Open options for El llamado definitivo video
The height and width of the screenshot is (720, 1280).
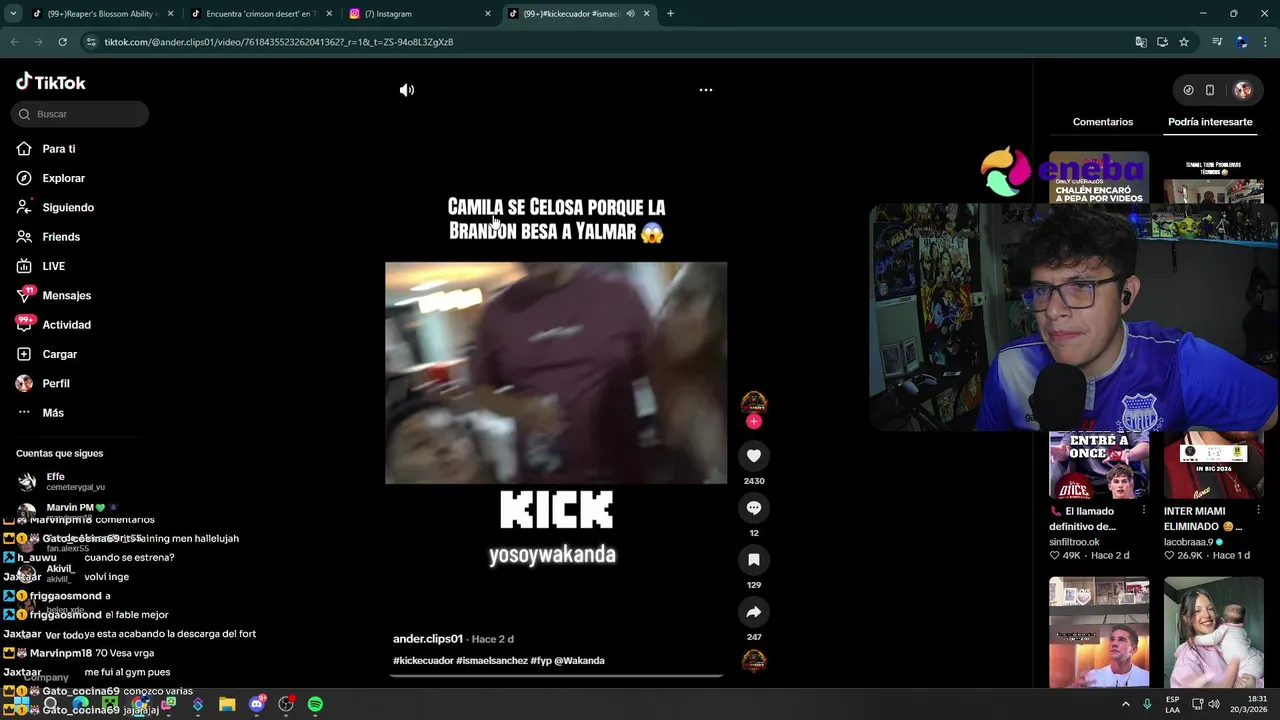pos(1144,511)
